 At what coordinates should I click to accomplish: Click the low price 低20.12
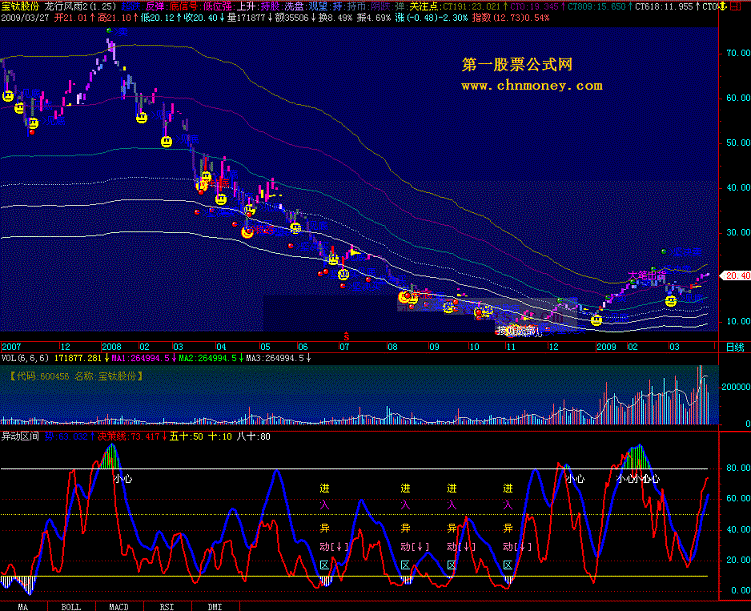coord(158,18)
